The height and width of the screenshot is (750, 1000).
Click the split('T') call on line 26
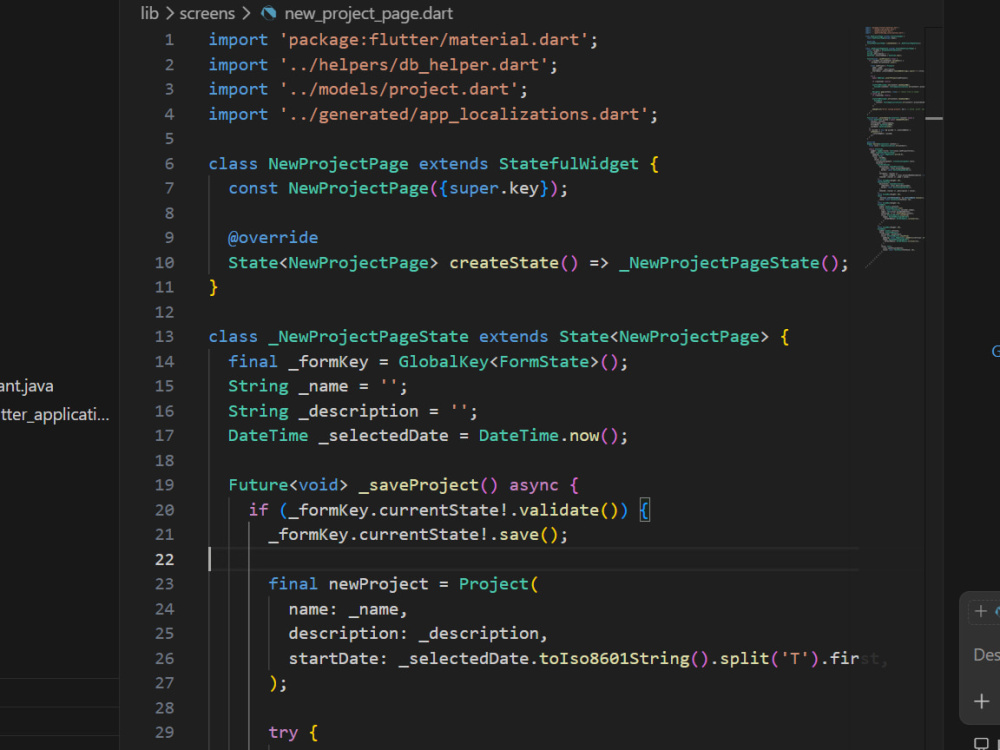[769, 658]
